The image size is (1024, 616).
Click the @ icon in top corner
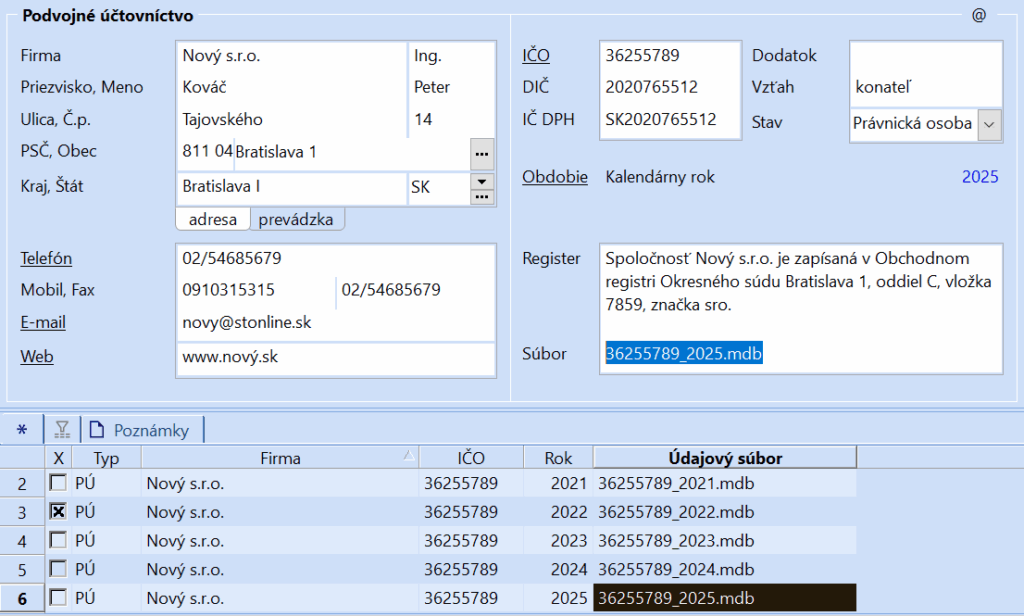978,15
